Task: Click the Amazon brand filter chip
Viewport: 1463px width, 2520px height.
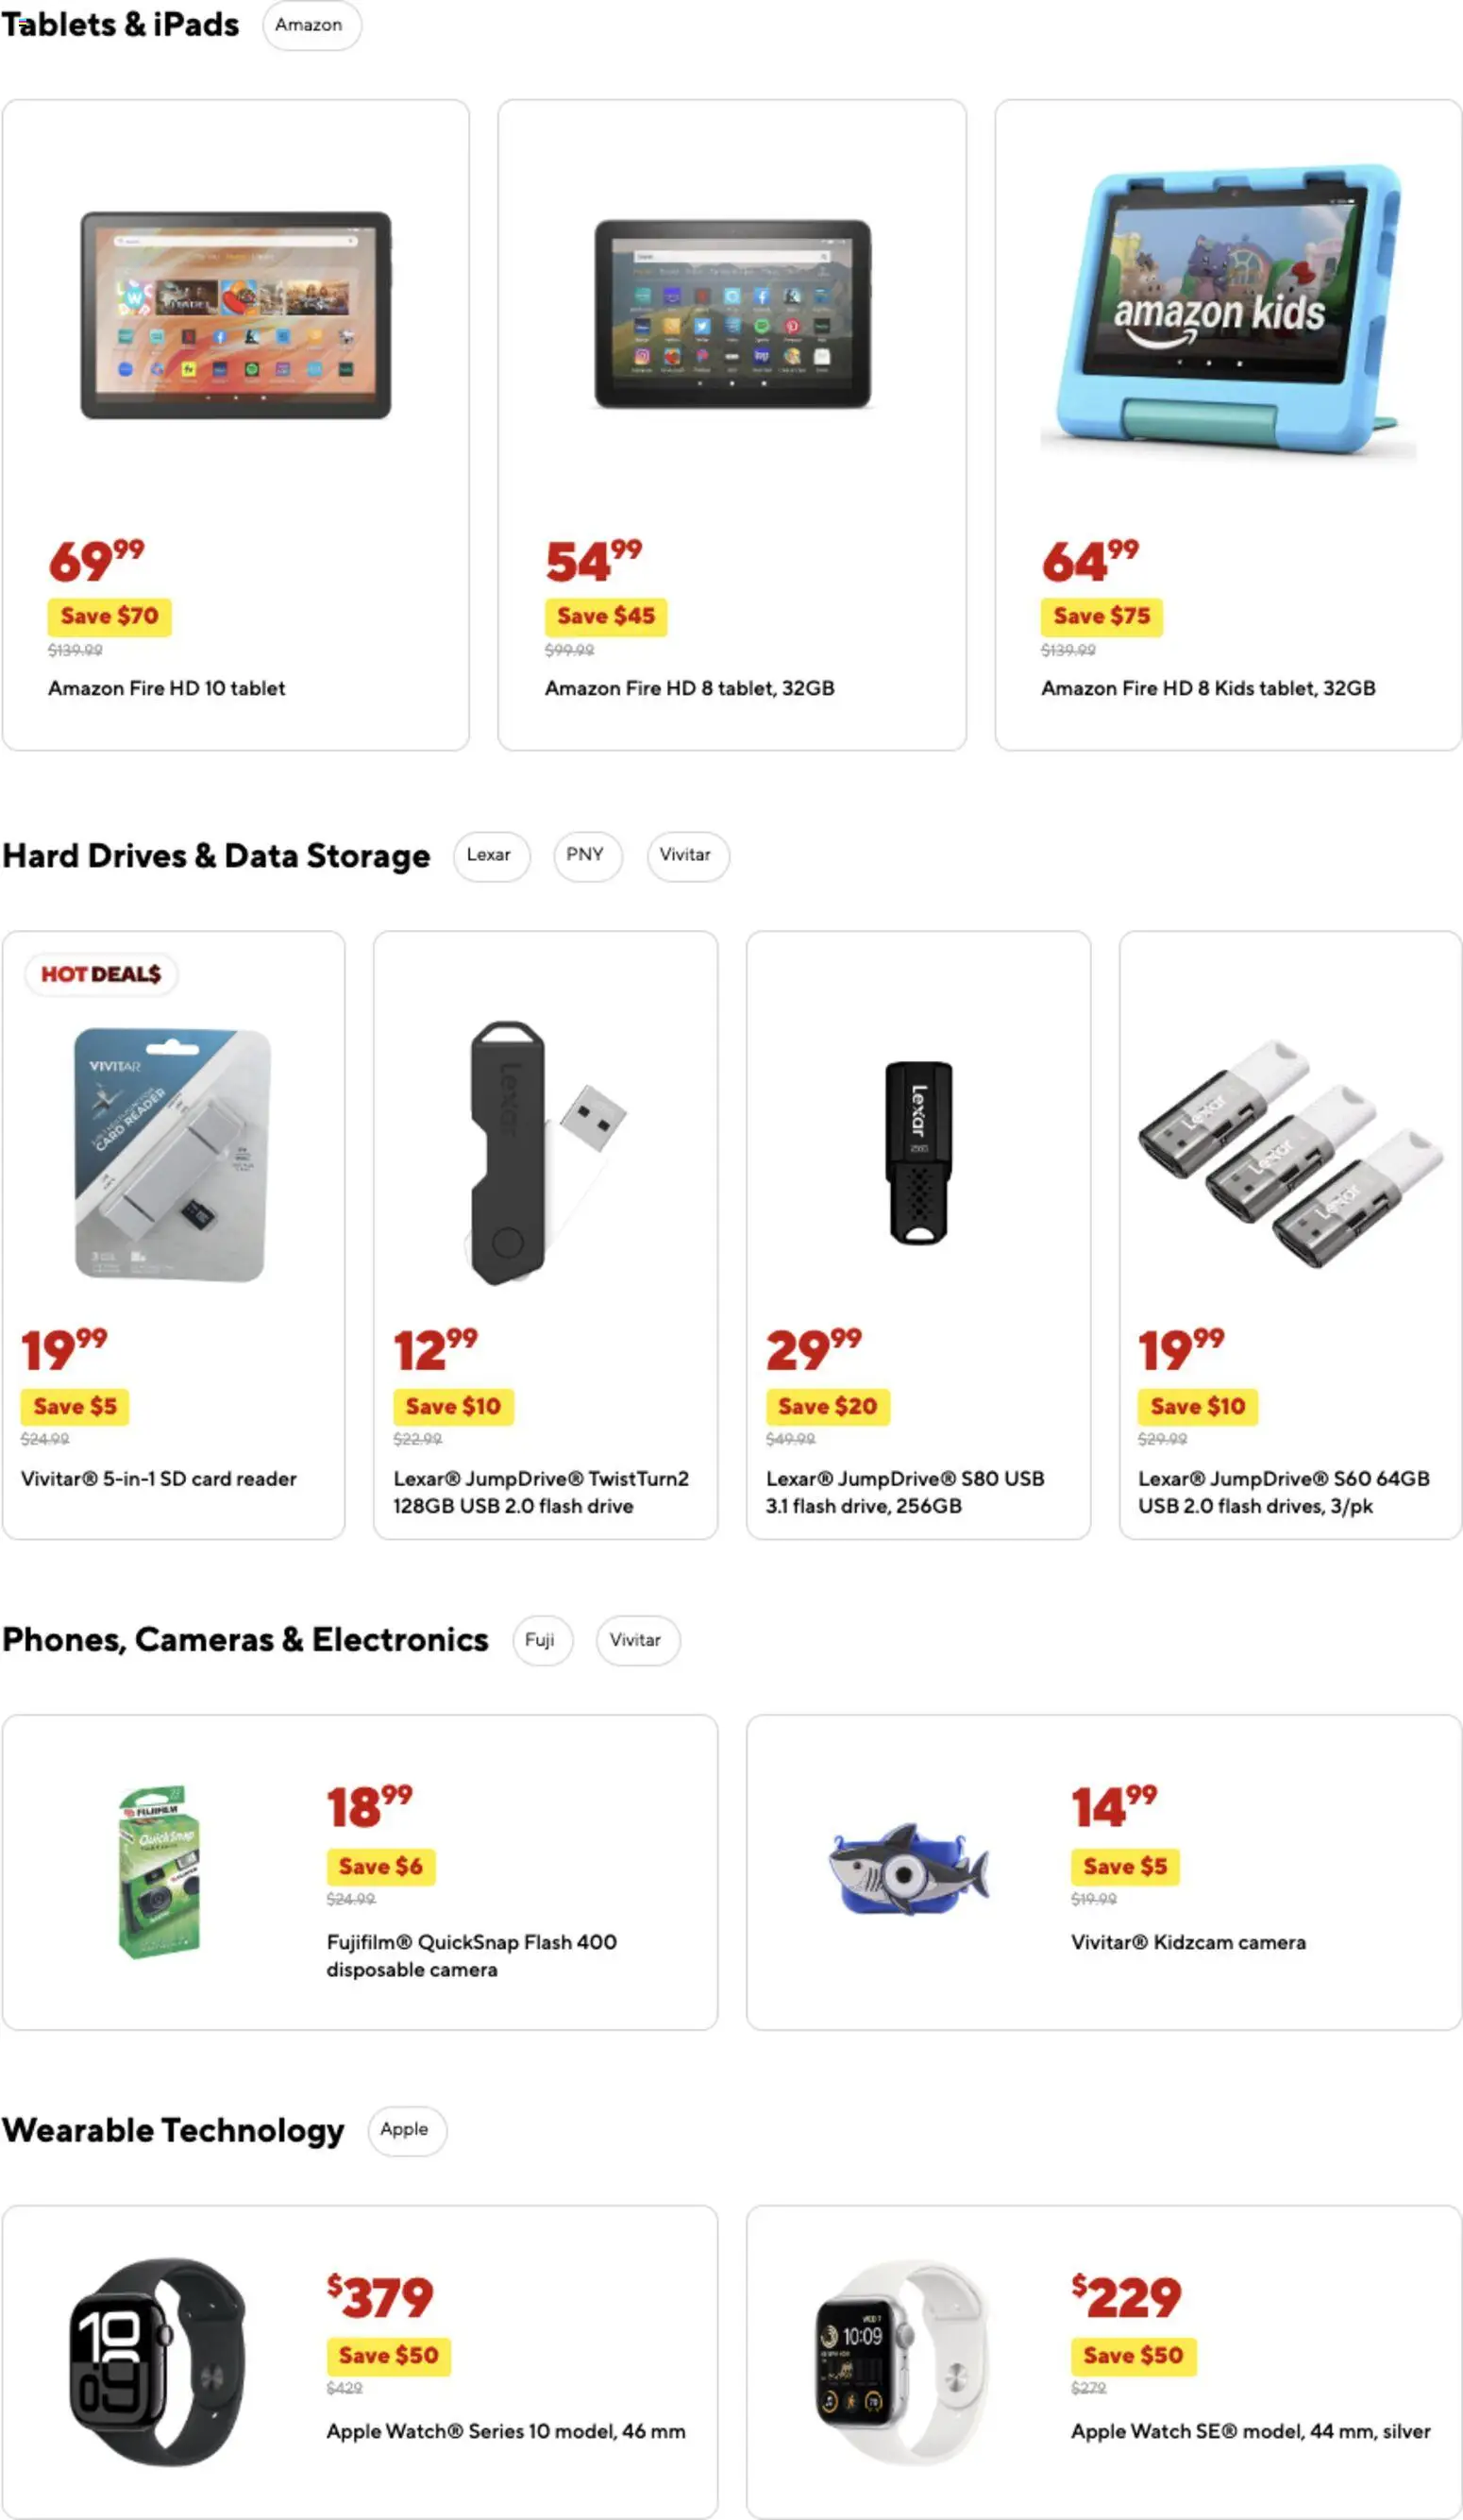Action: (x=310, y=25)
